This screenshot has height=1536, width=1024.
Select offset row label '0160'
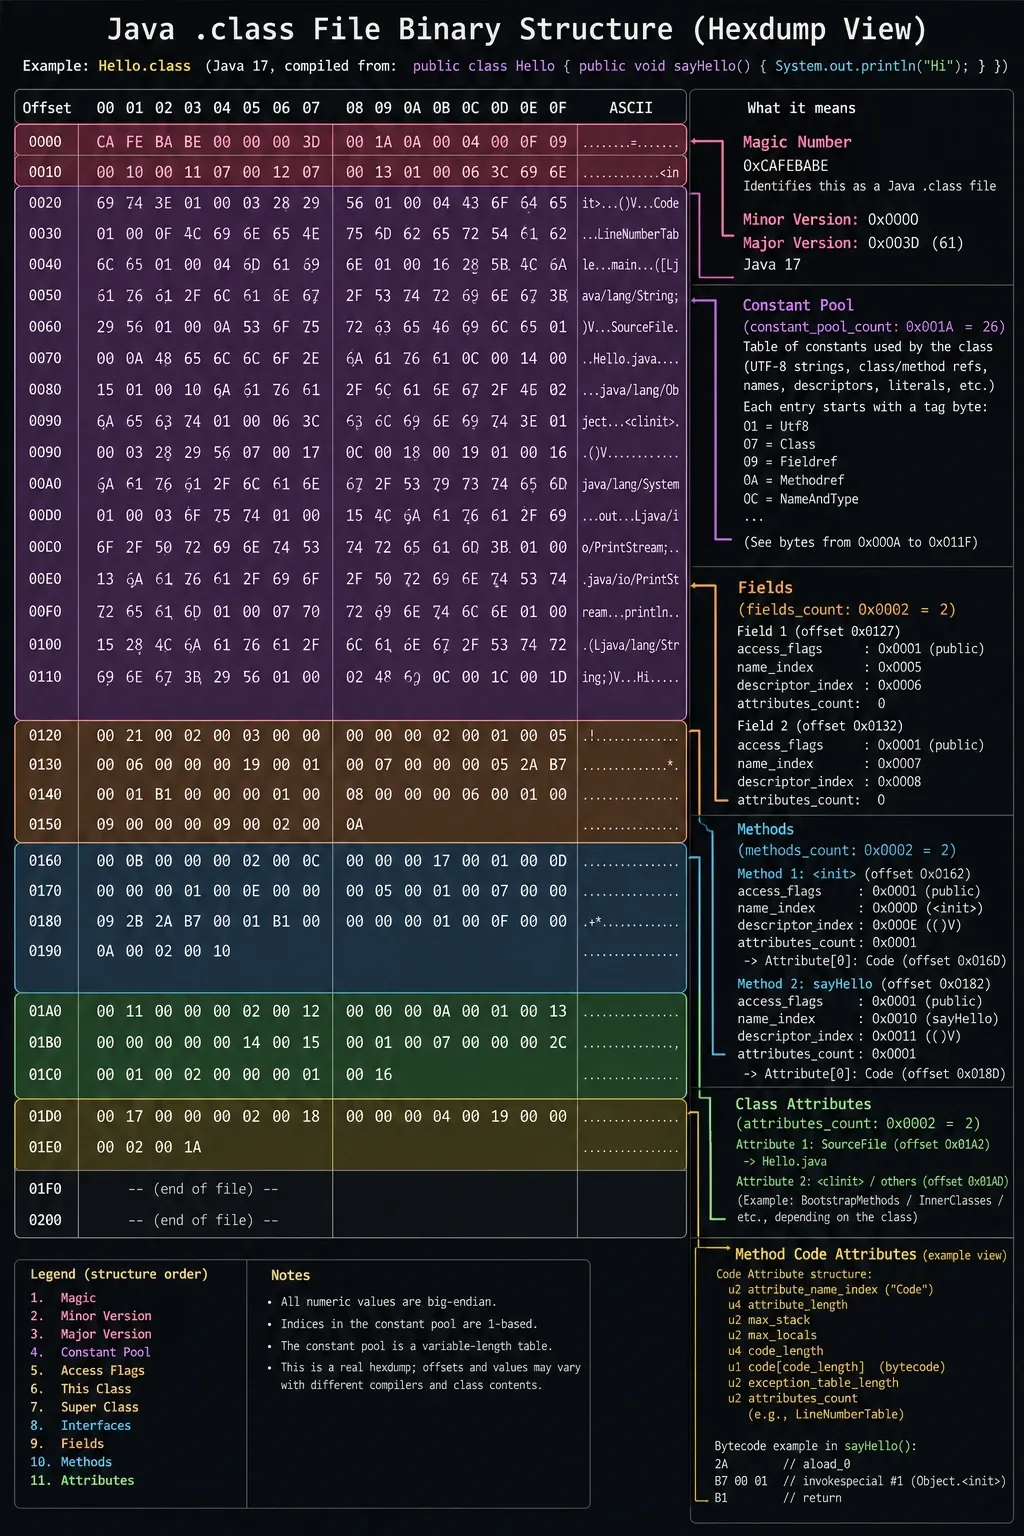[x=45, y=861]
